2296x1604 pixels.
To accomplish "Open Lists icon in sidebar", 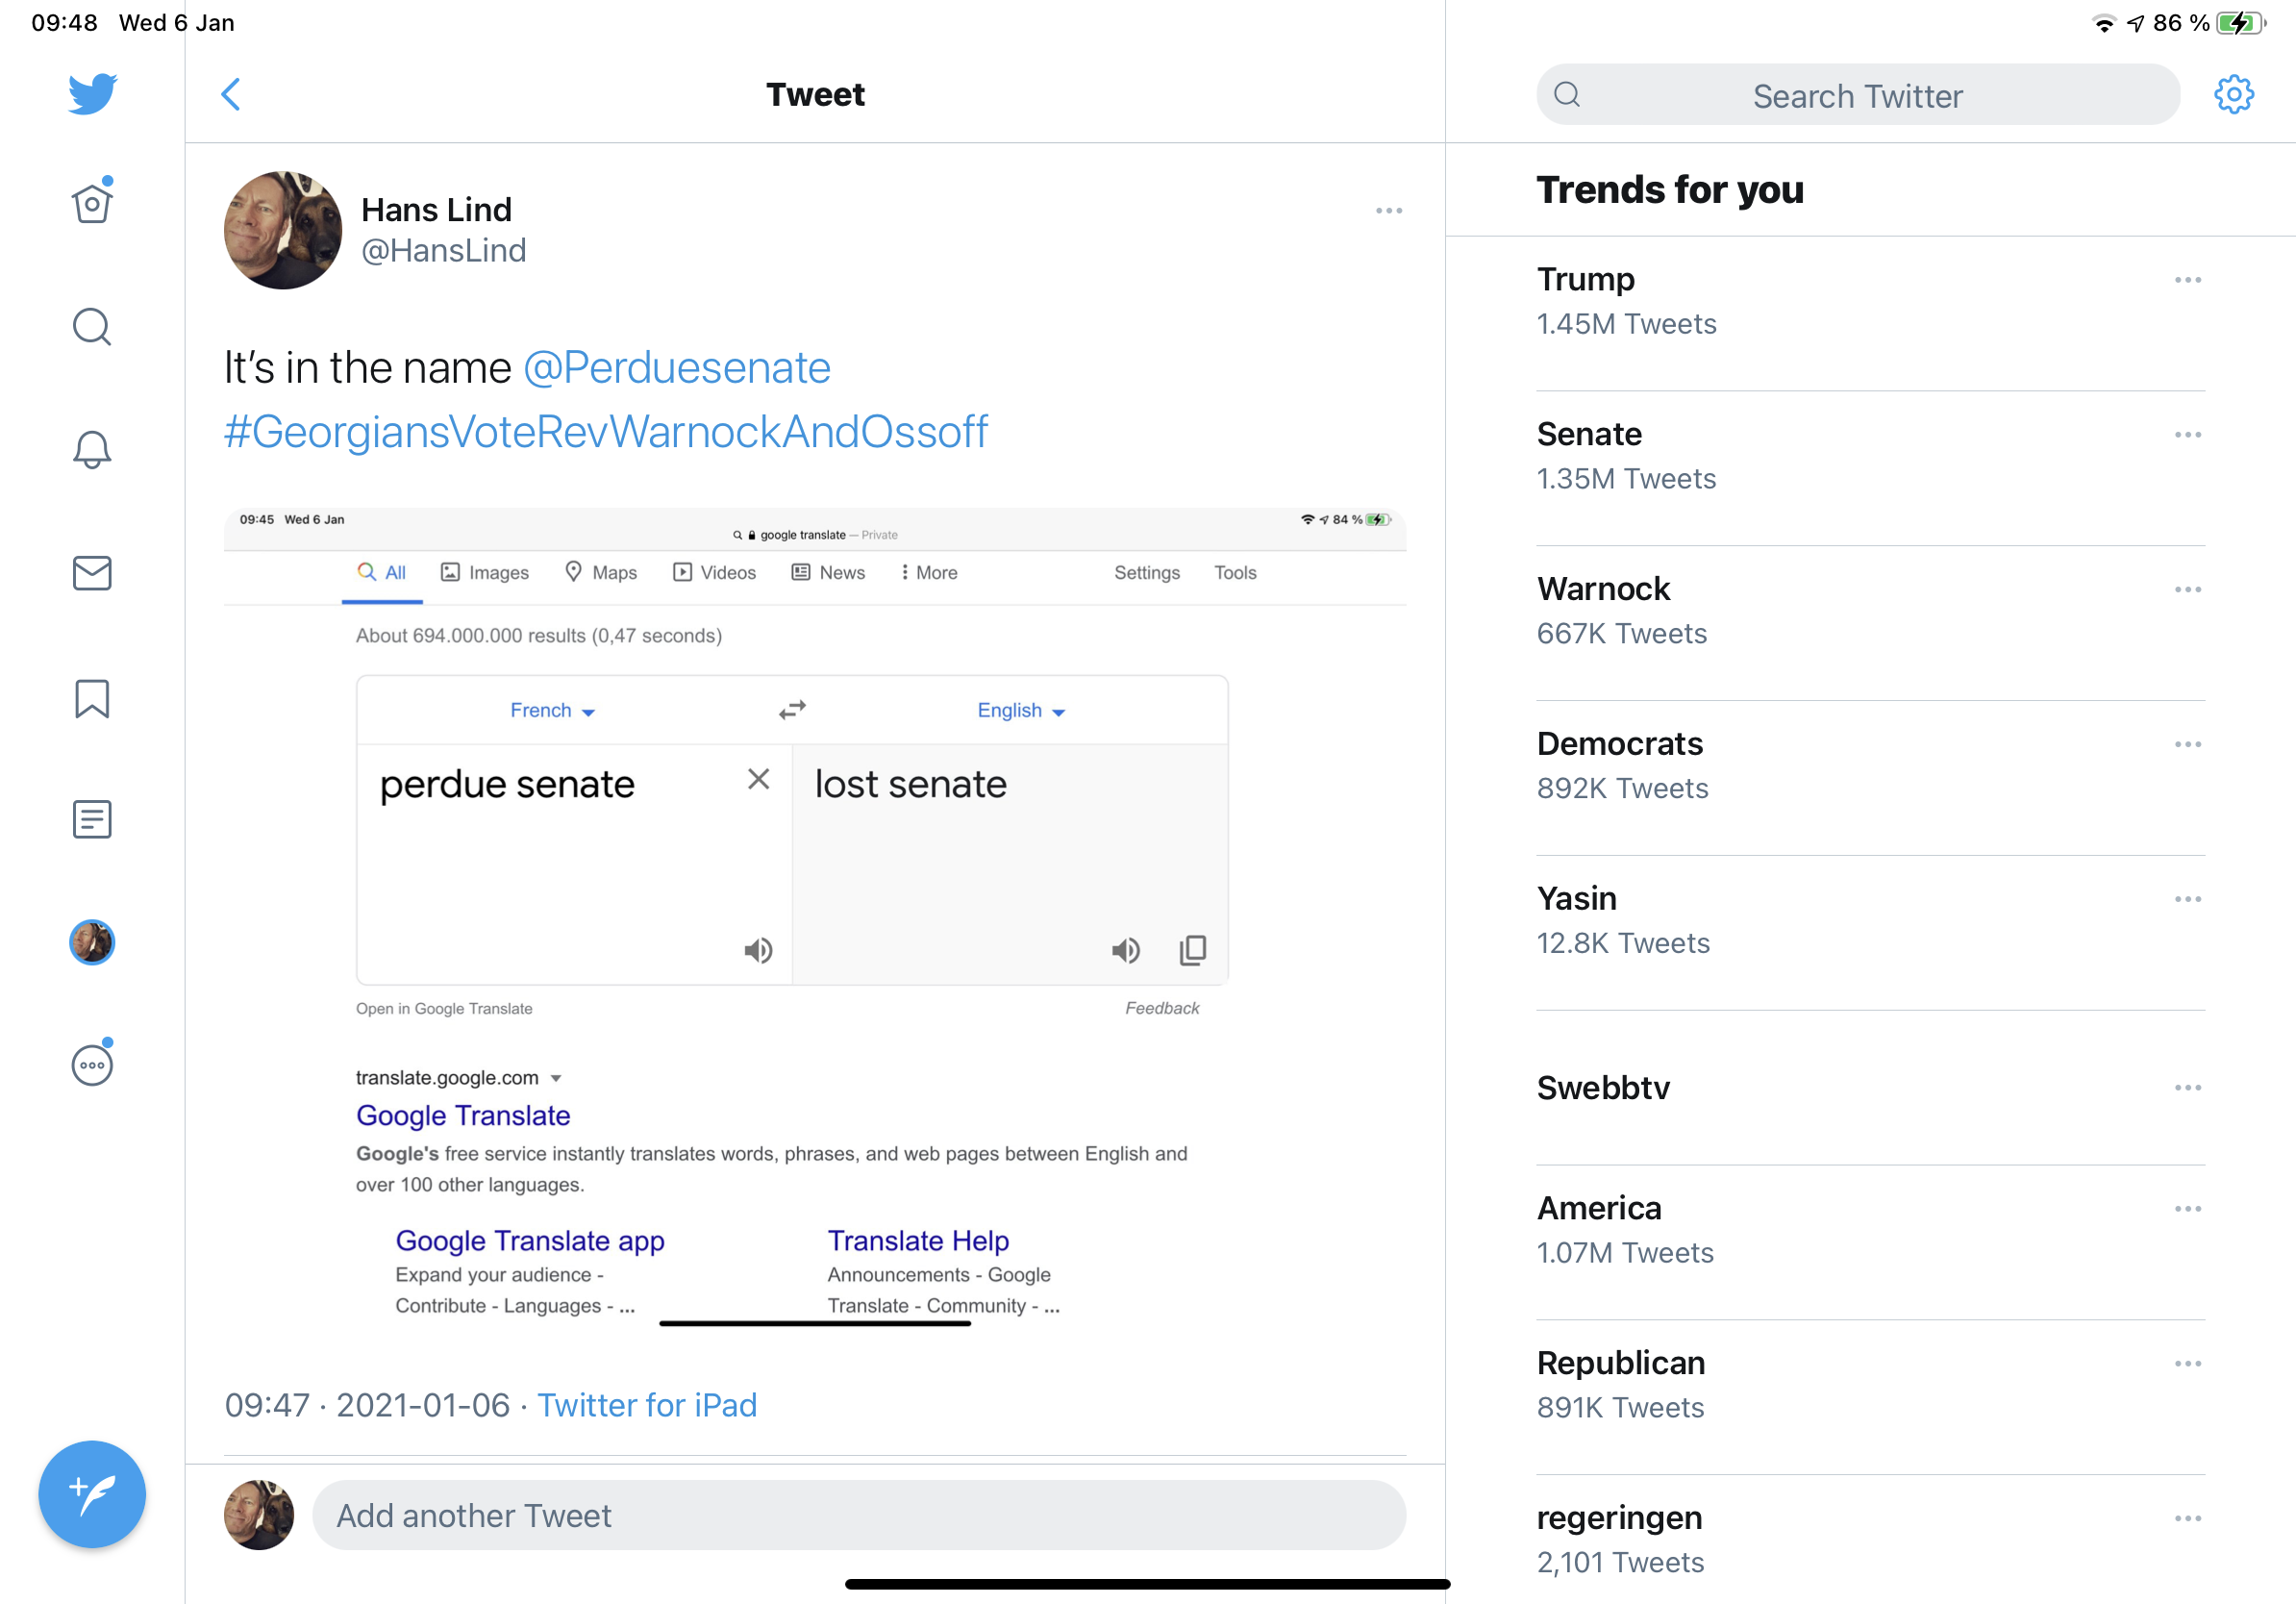I will (x=92, y=820).
